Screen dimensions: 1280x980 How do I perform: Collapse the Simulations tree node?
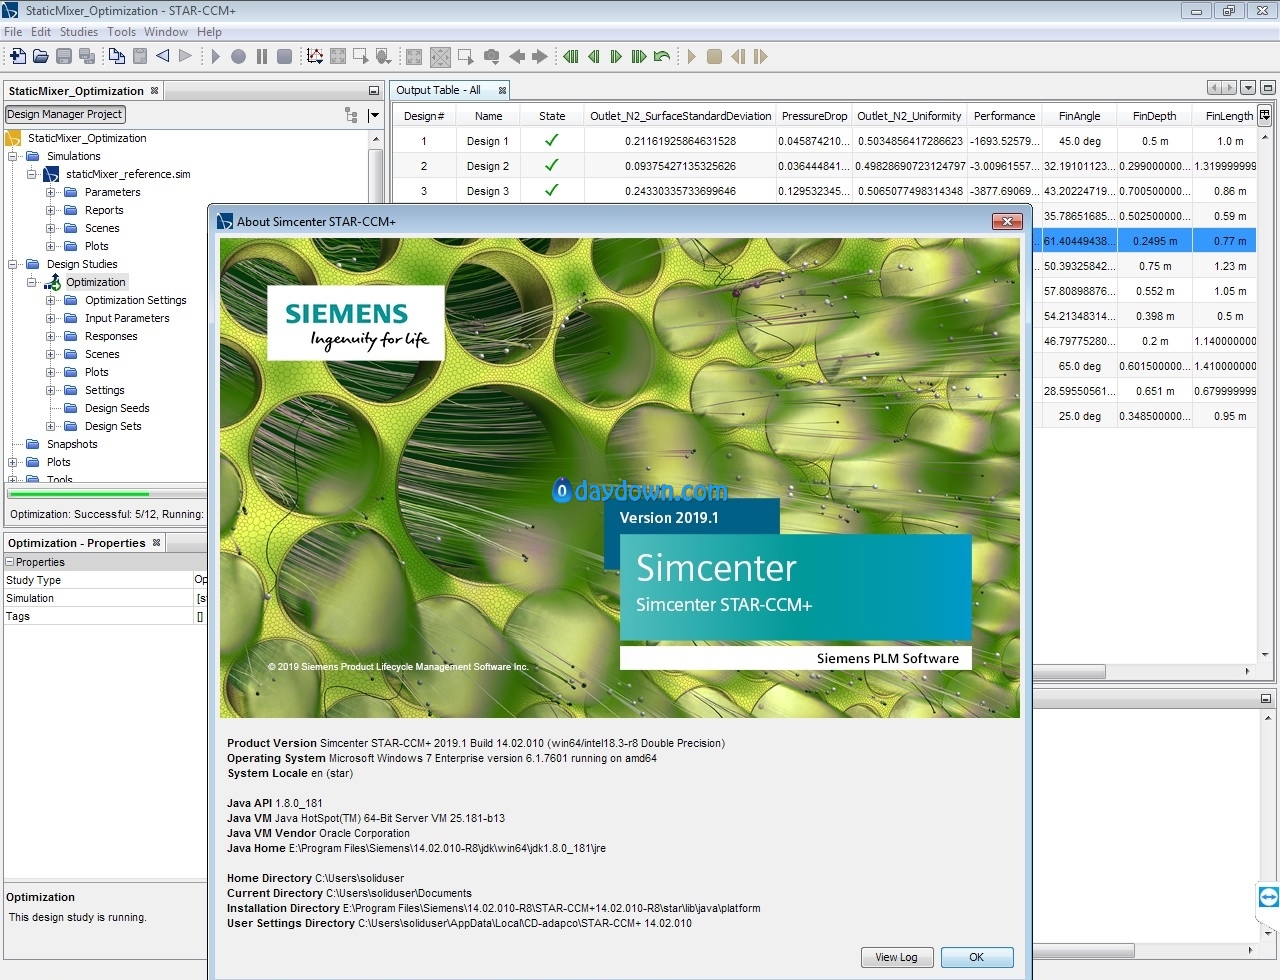coord(13,156)
